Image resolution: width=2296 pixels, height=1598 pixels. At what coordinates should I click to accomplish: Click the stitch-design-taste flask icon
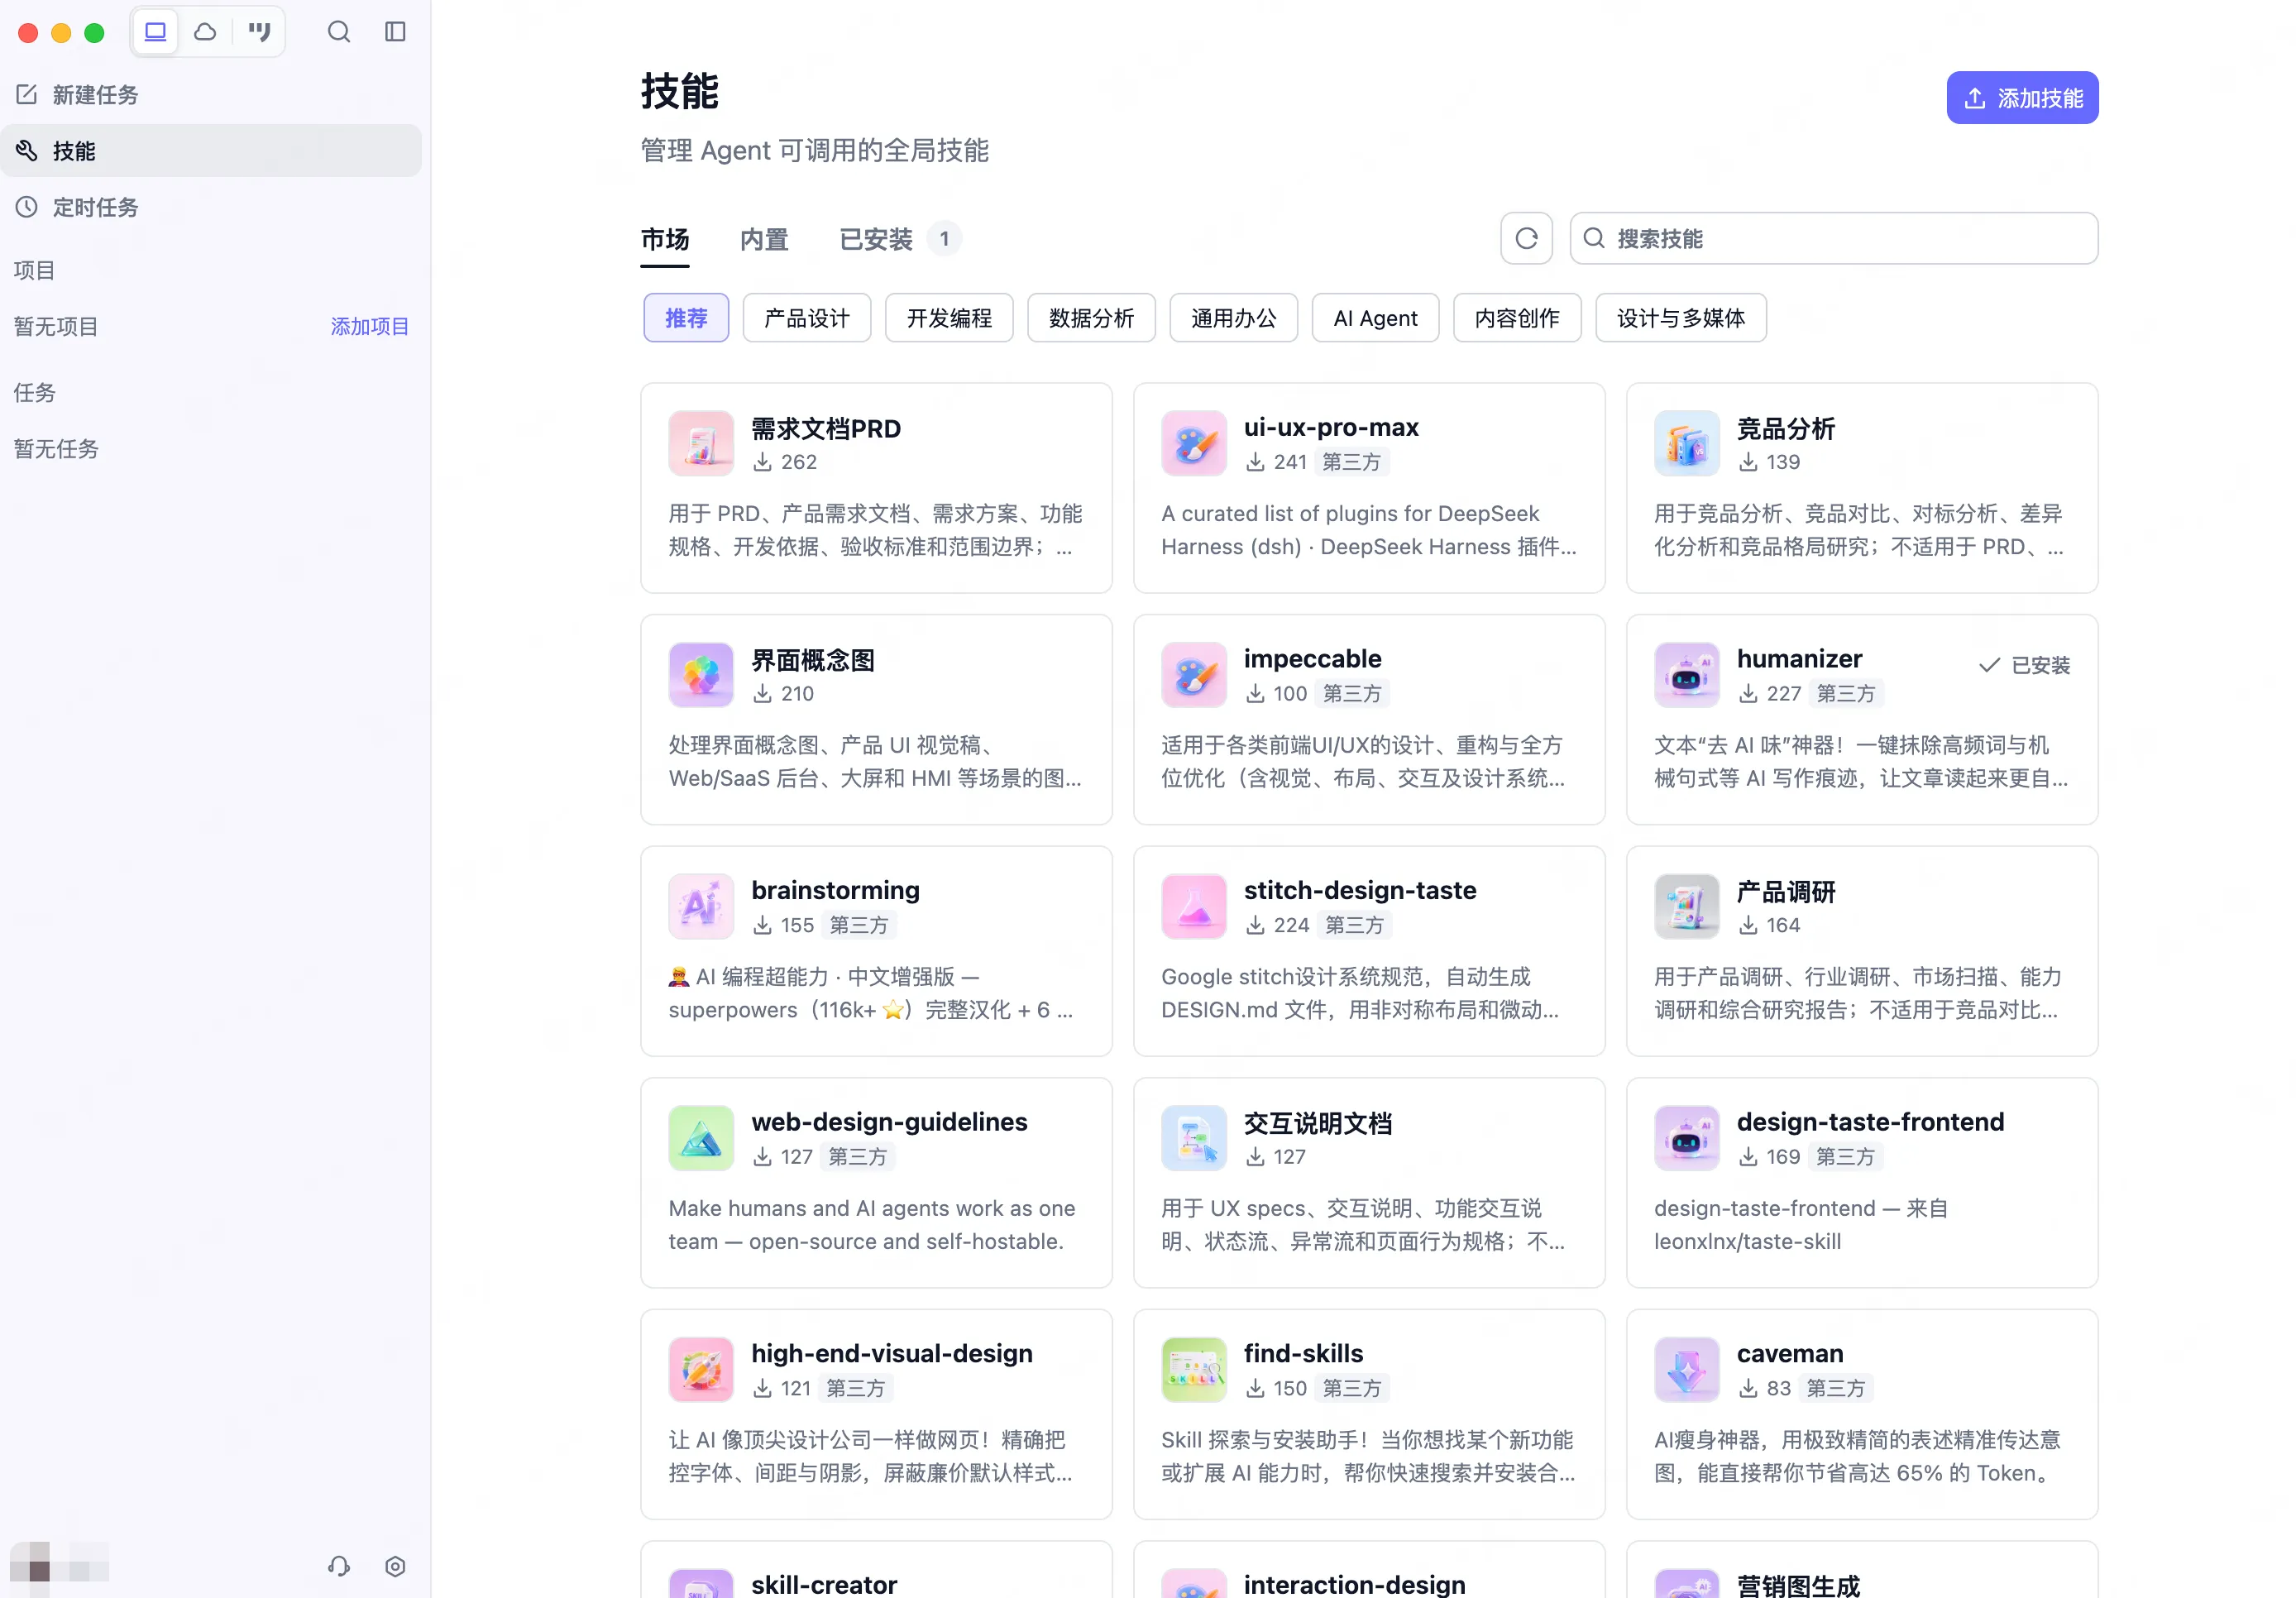click(x=1194, y=906)
